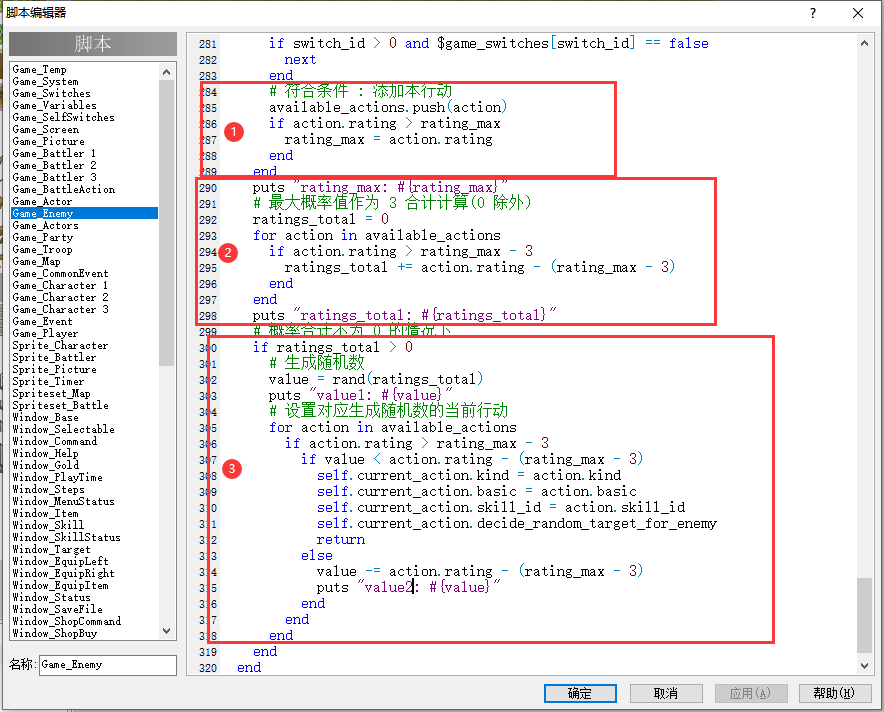
Task: Click the 帮助(H) button
Action: [834, 693]
